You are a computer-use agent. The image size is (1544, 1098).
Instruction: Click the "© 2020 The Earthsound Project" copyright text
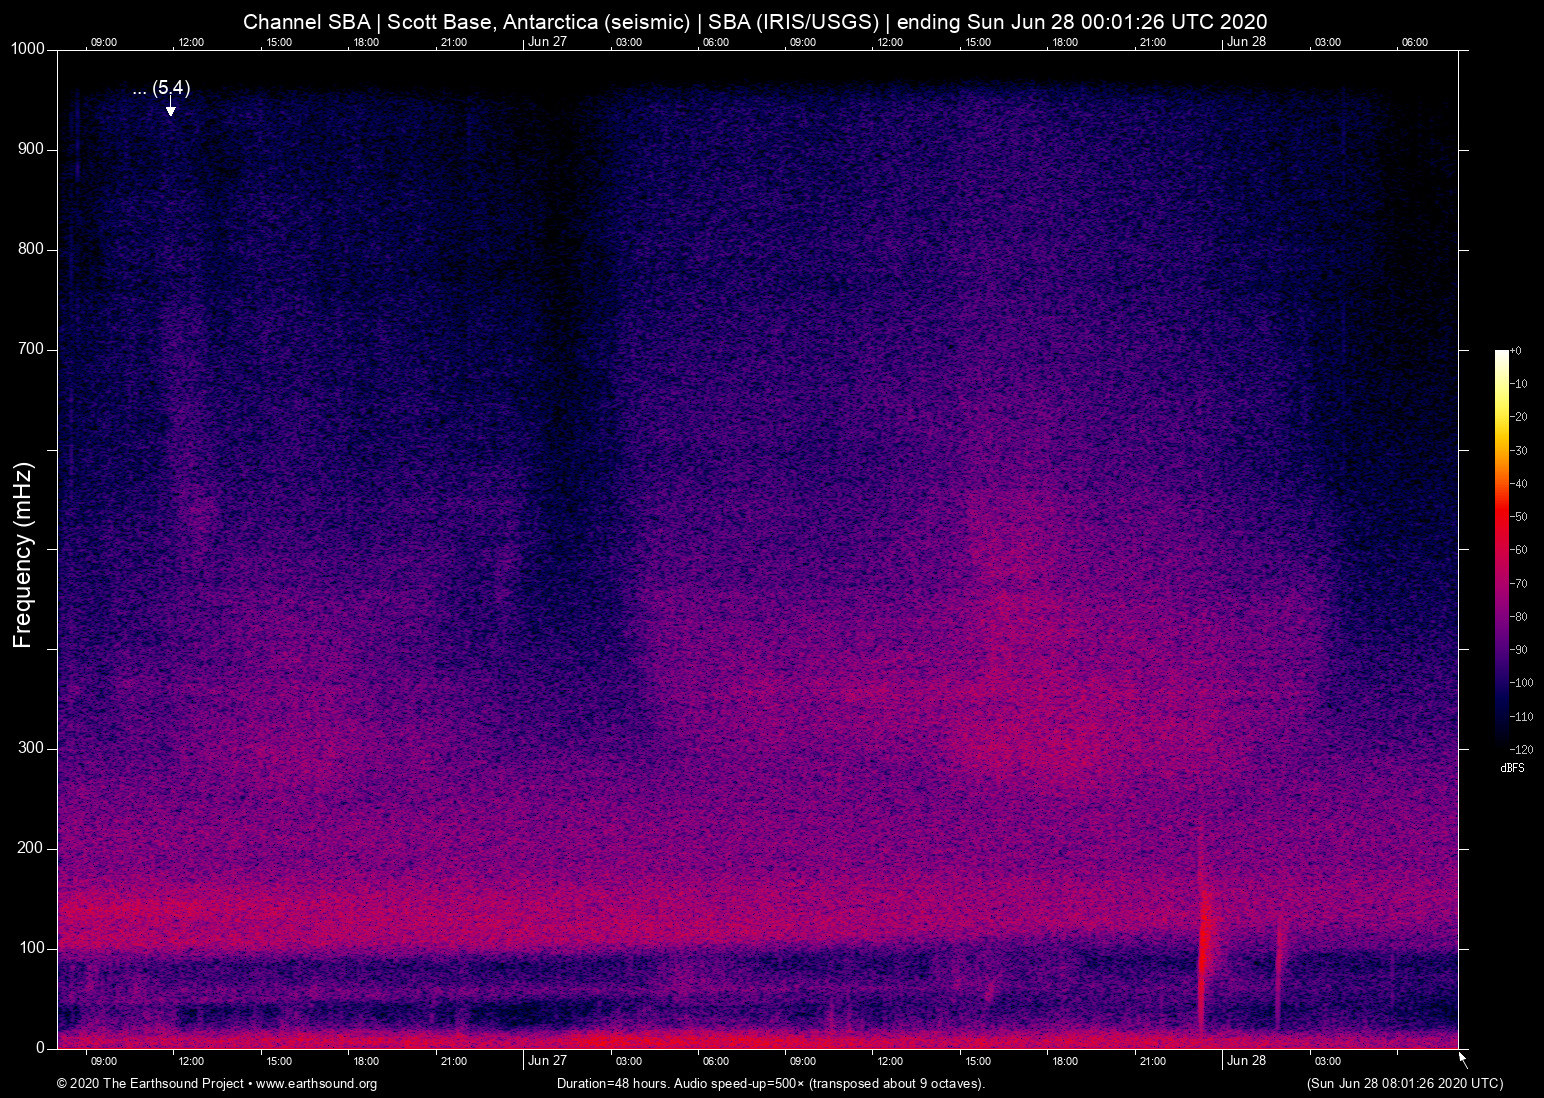coord(150,1084)
